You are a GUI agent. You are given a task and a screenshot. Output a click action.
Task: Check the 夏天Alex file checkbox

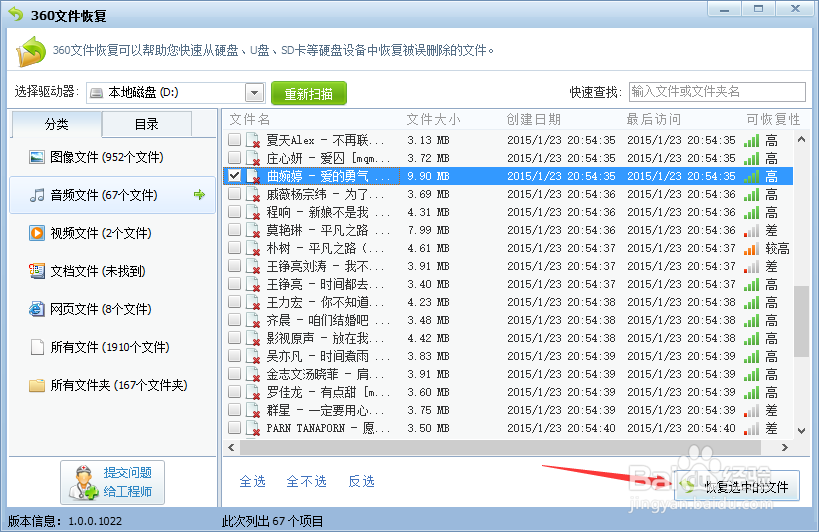click(x=235, y=139)
